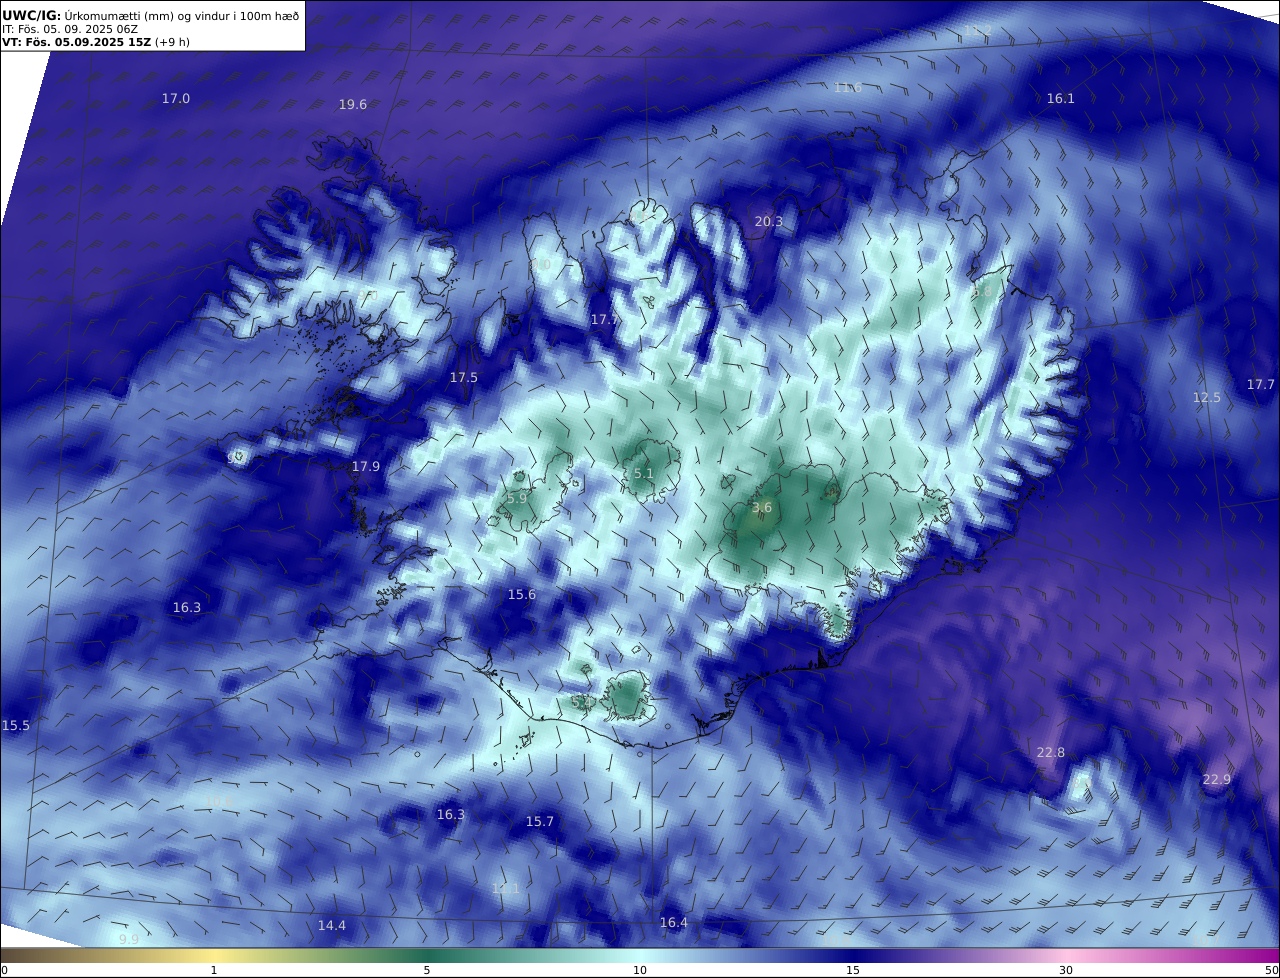
Task: Click the 17.0 value label
Action: [176, 98]
